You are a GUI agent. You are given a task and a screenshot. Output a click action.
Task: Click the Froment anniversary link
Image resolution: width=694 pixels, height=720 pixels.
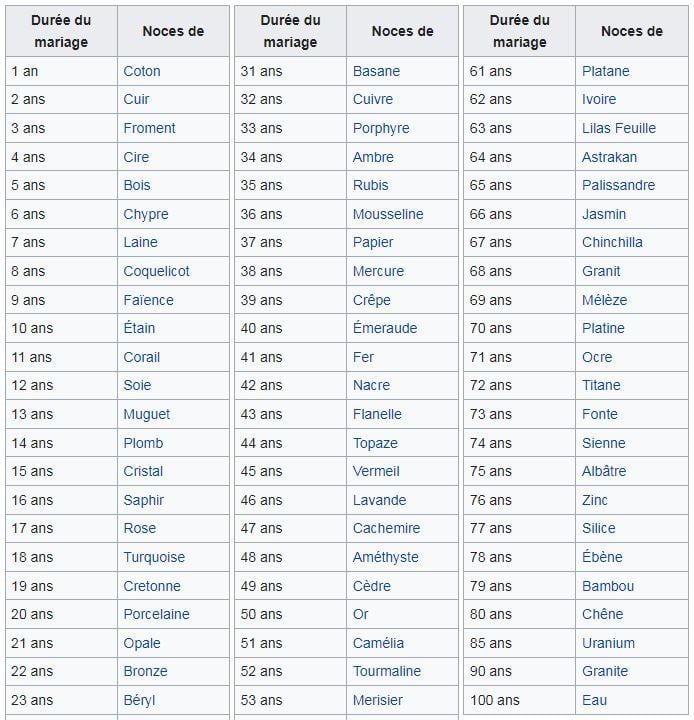(x=149, y=128)
